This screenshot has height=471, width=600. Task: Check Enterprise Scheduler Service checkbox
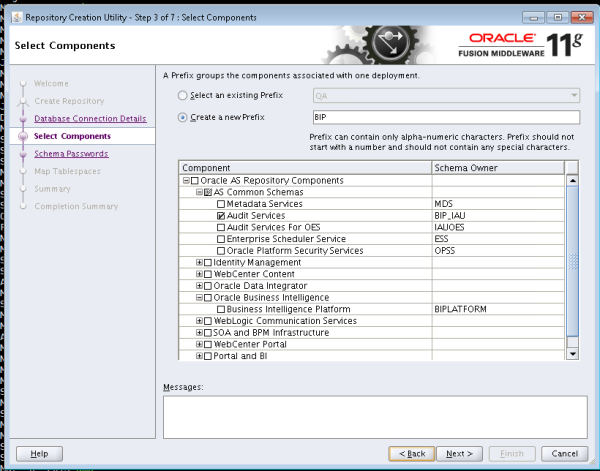coord(221,239)
